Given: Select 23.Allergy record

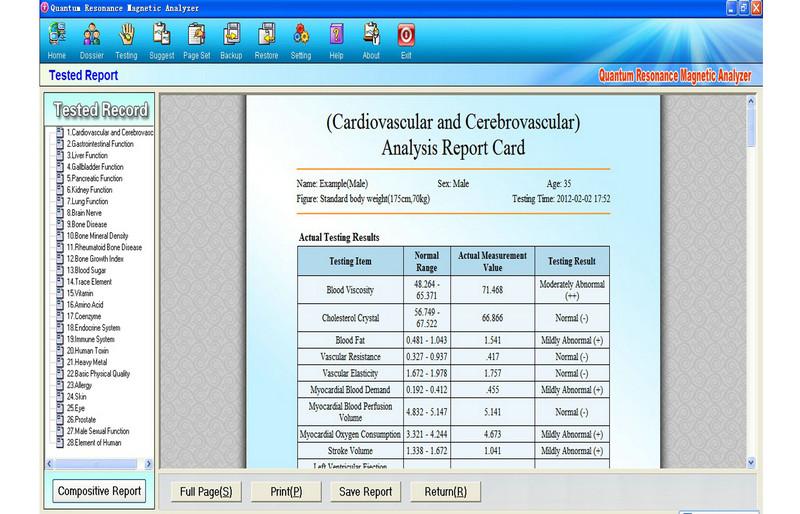Looking at the screenshot, I should tap(79, 385).
